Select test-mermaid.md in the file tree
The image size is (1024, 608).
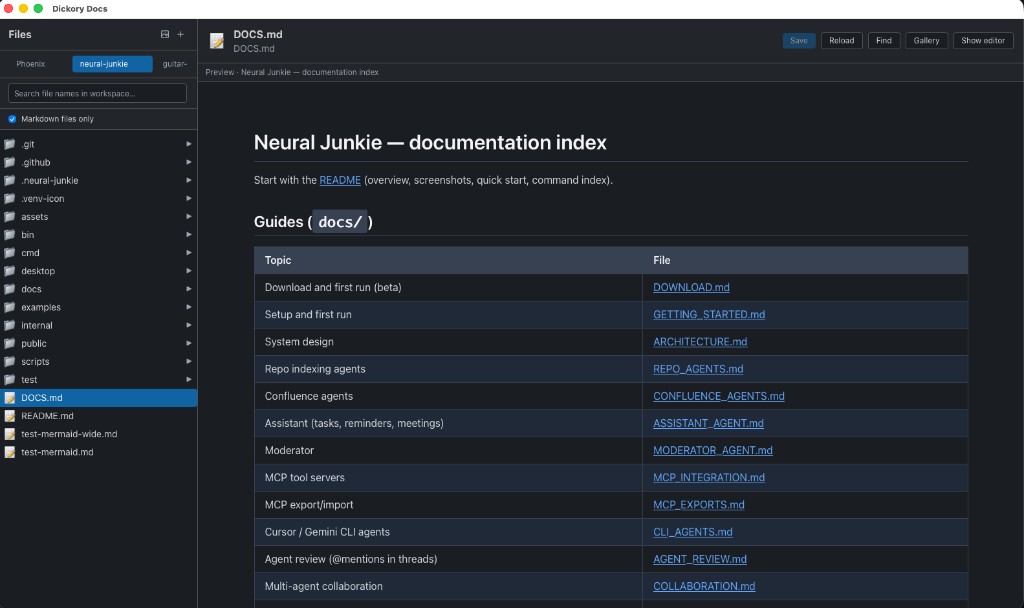coord(99,453)
